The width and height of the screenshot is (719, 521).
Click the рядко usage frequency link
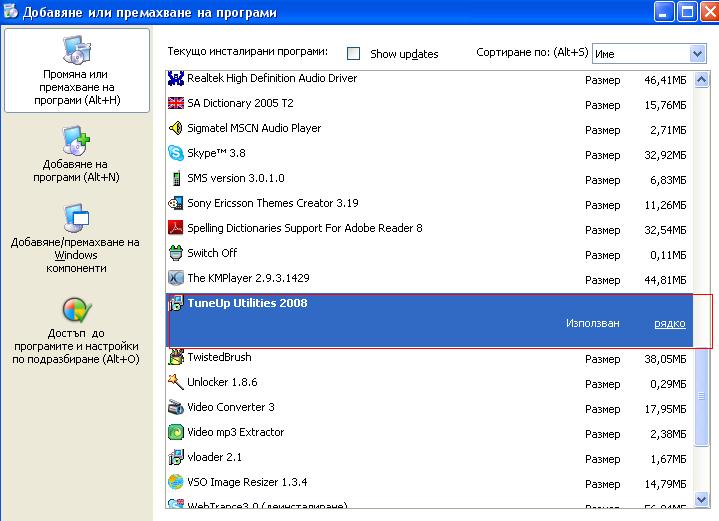tap(669, 323)
